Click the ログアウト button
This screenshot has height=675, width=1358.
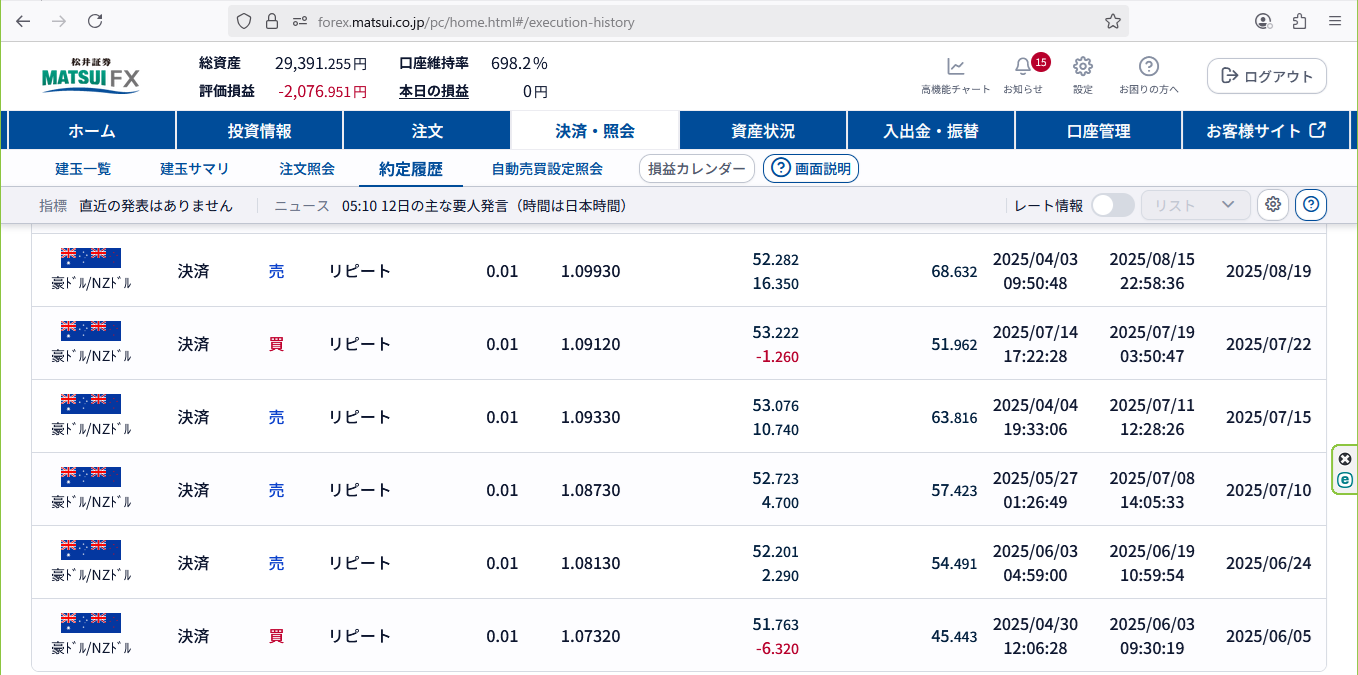tap(1267, 76)
